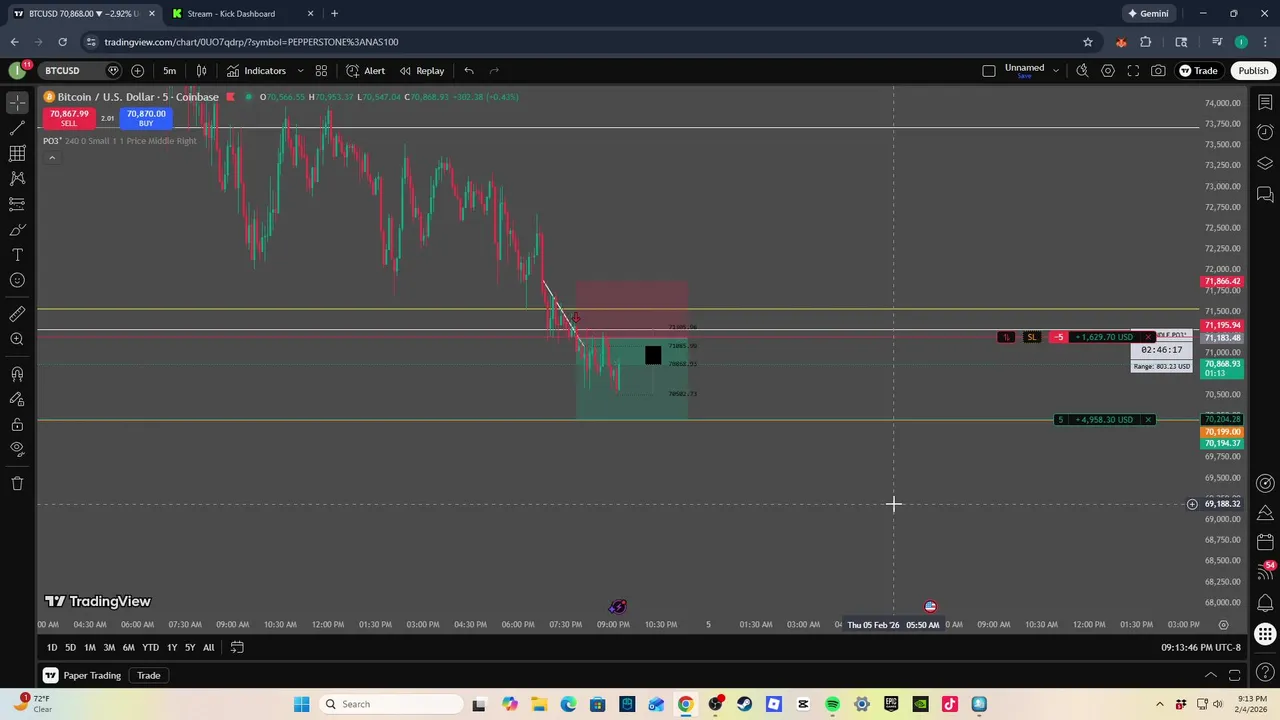Select the brush drawing tool

click(x=17, y=230)
